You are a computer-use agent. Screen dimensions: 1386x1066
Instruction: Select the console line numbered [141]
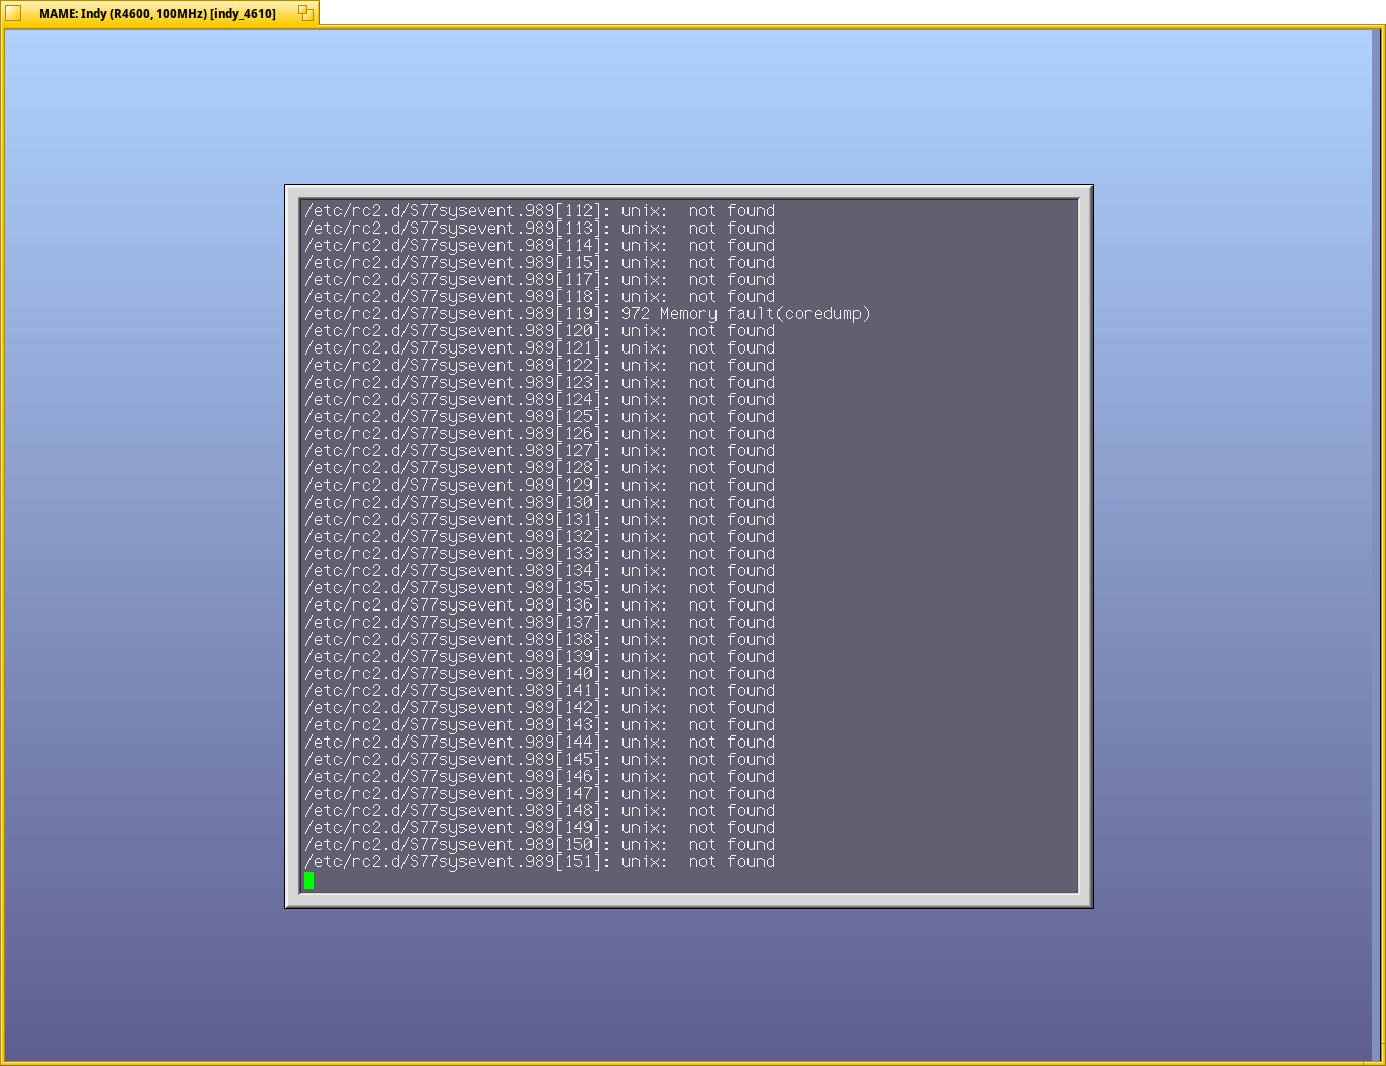[x=540, y=691]
